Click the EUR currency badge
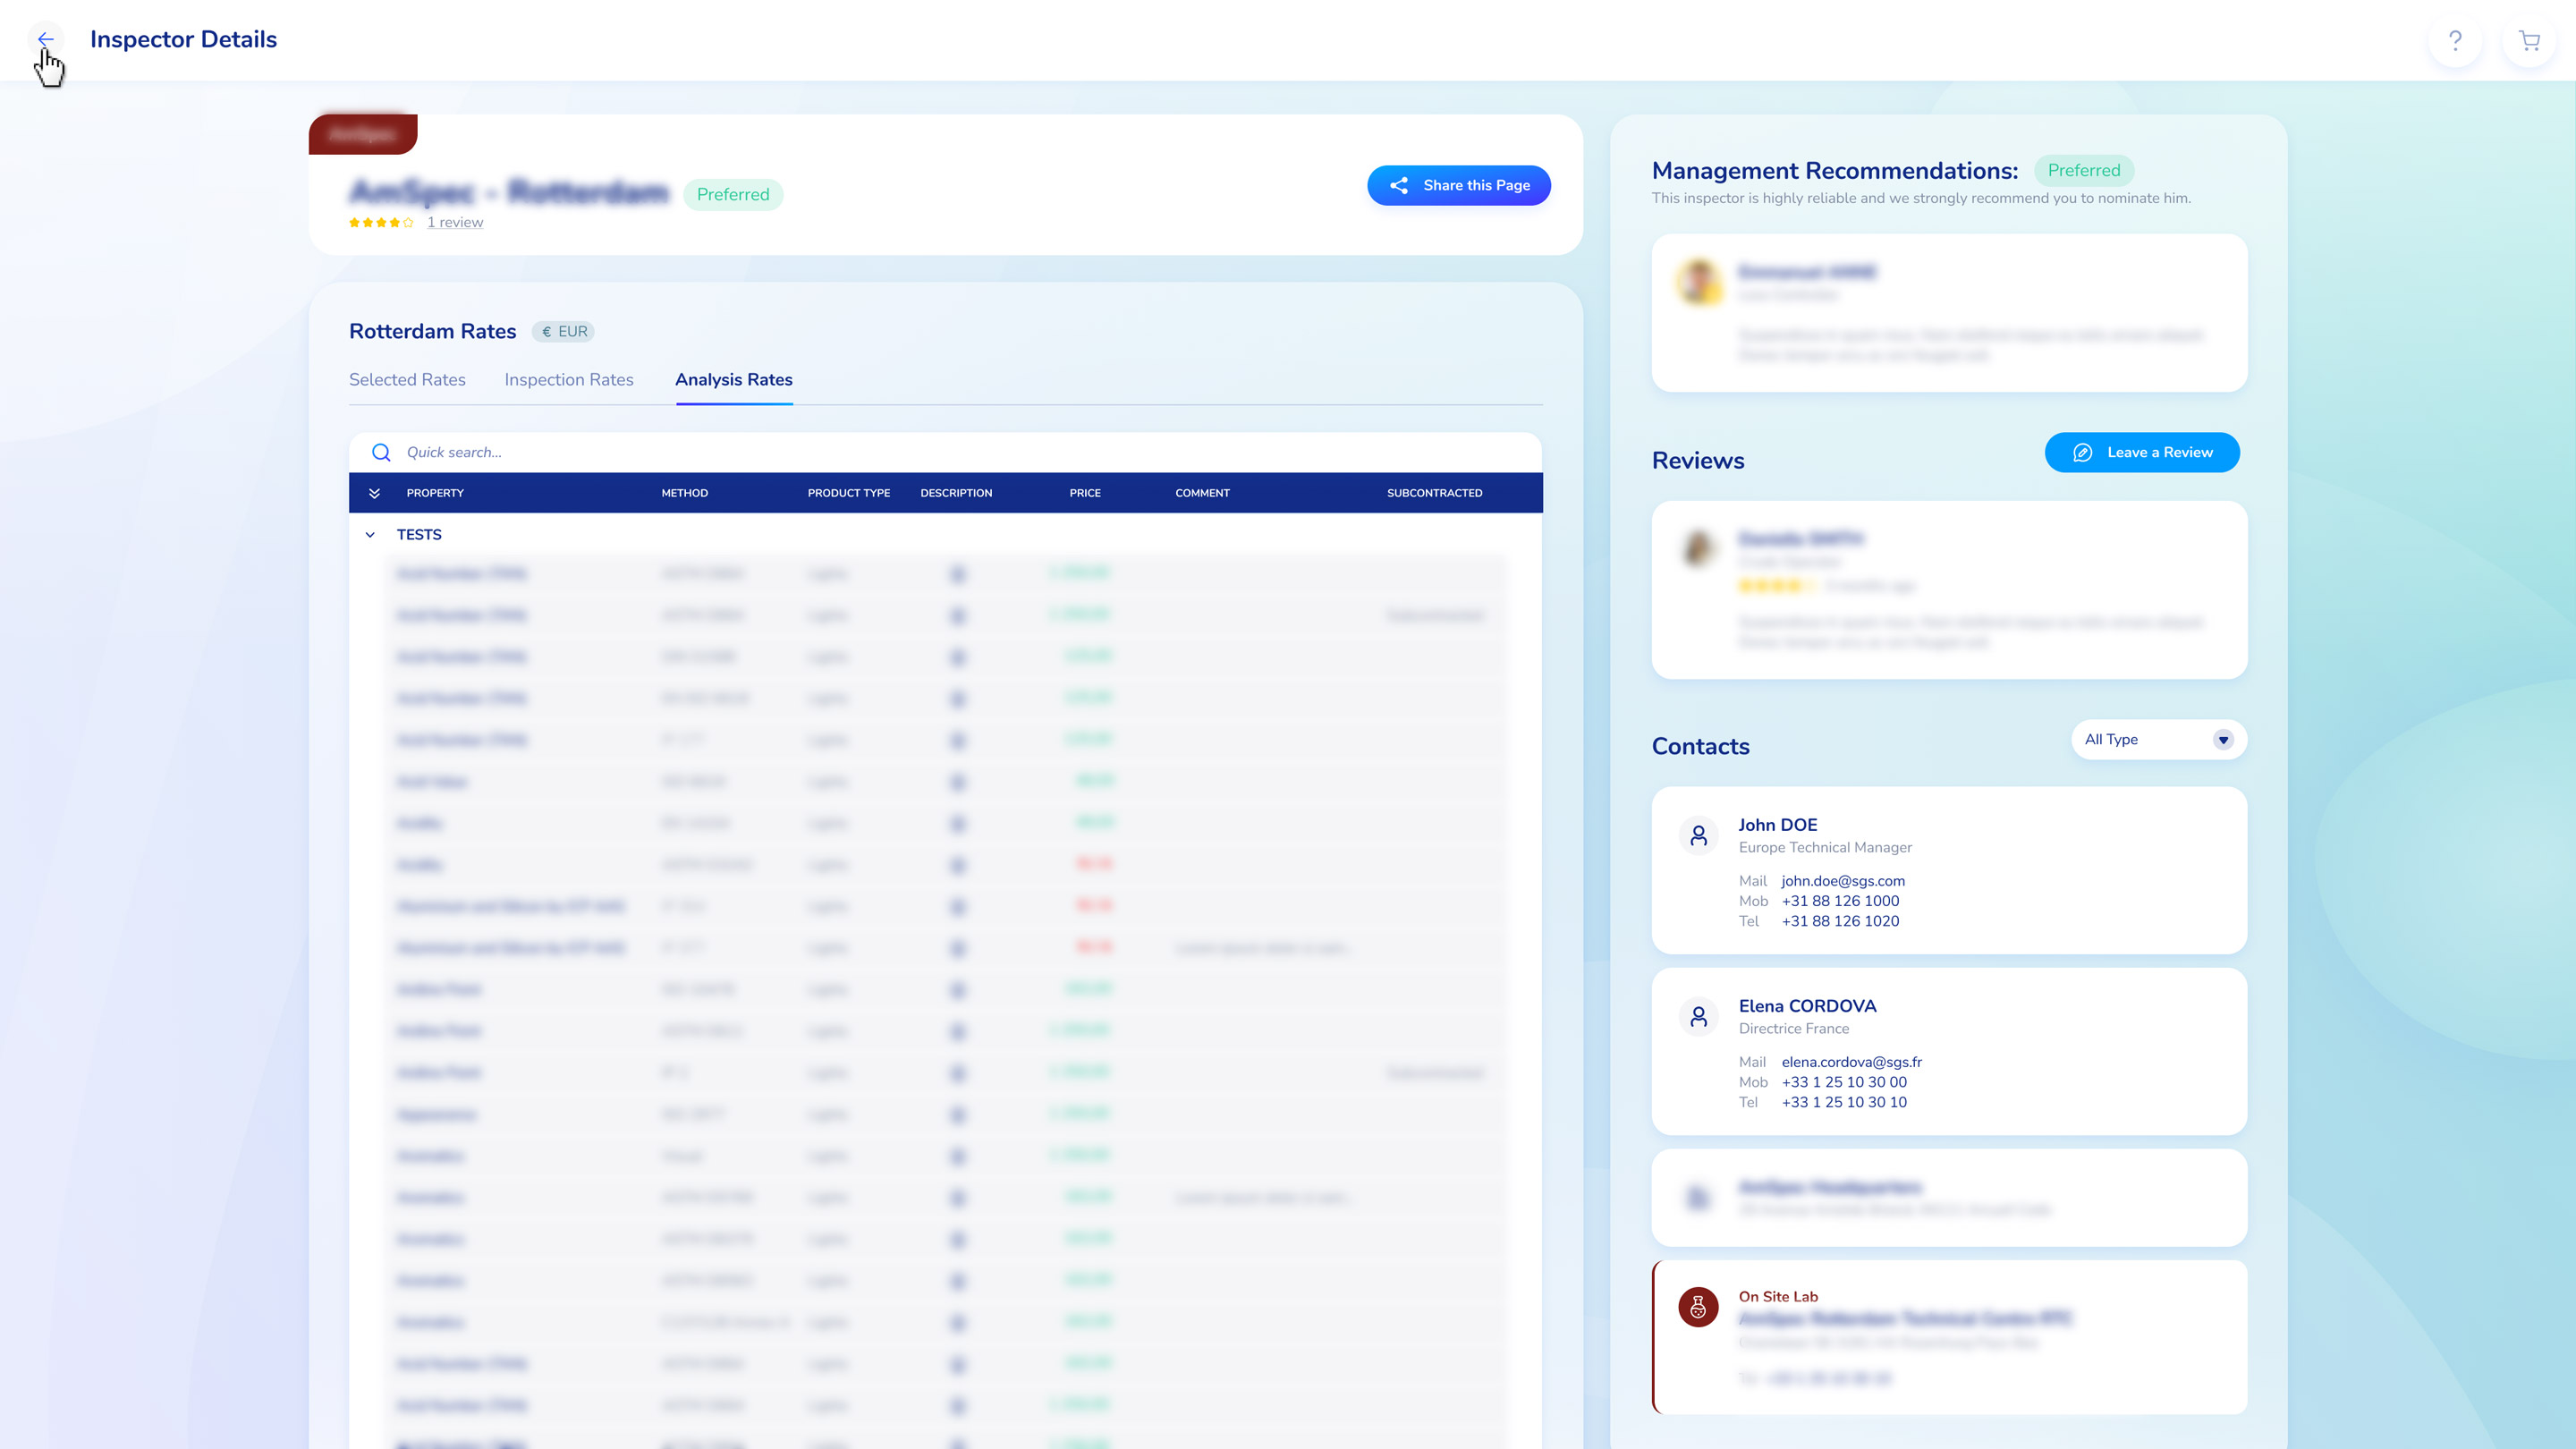Screen dimensions: 2576x1449 [x=563, y=331]
